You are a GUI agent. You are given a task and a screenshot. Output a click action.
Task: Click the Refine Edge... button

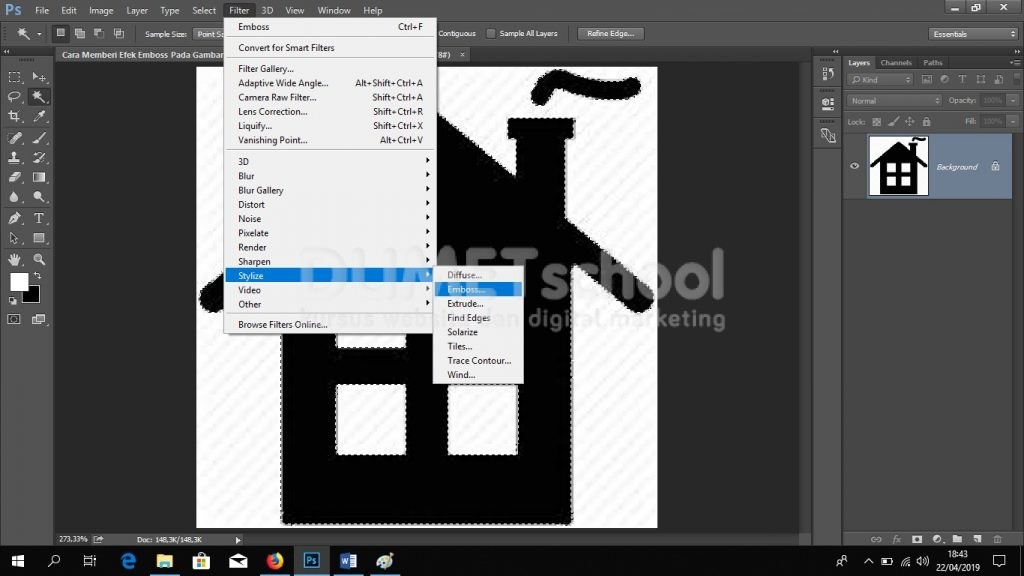(x=611, y=33)
